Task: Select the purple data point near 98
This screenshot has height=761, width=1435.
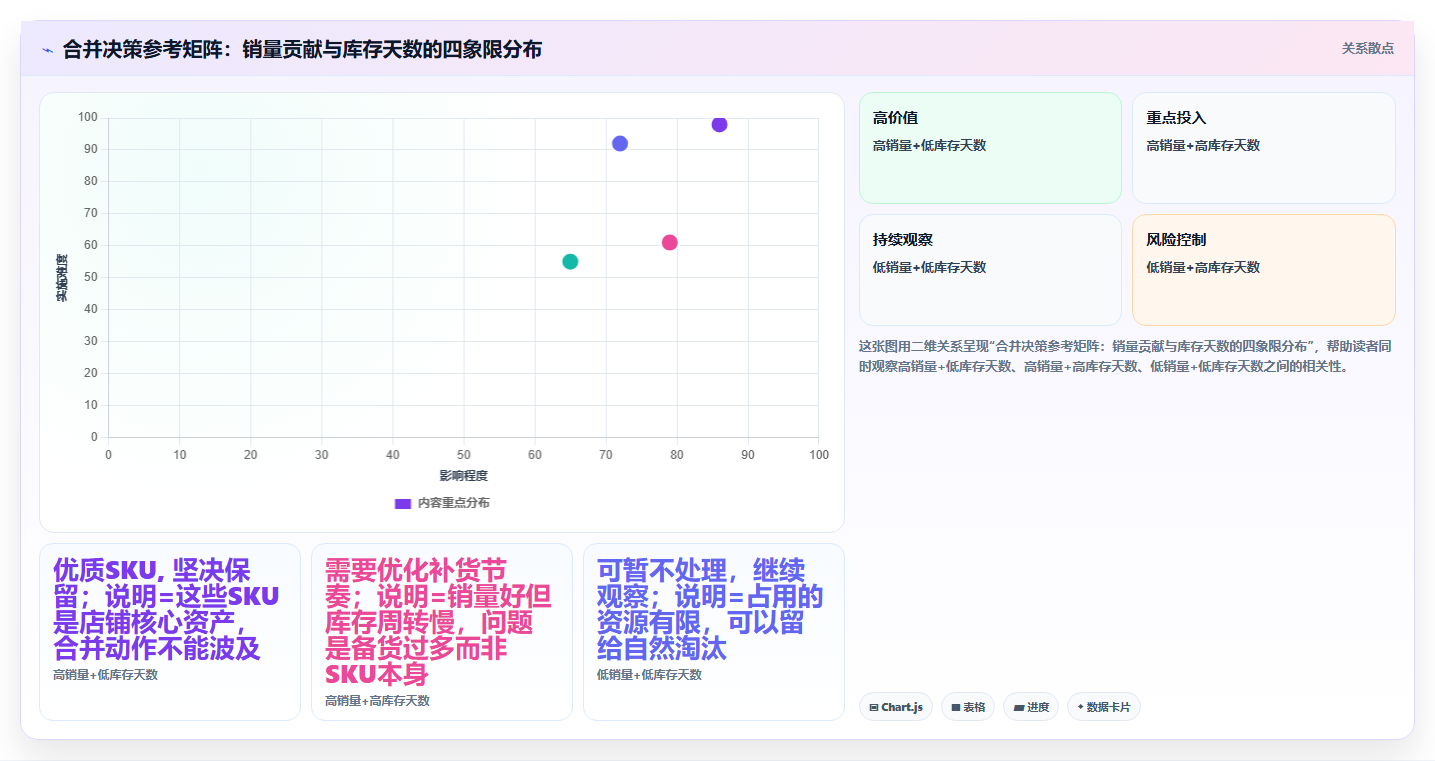Action: (719, 124)
